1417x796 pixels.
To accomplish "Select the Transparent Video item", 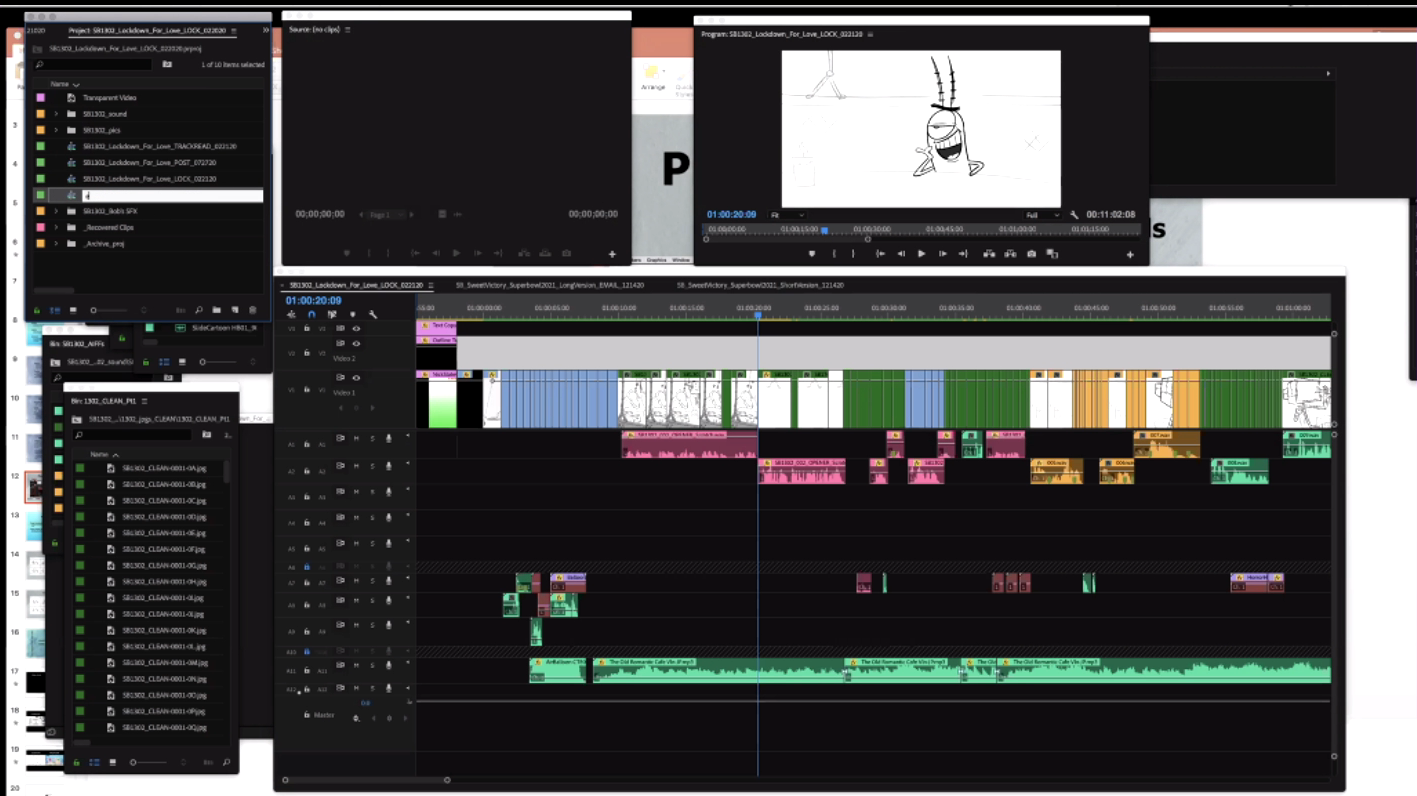I will 109,98.
